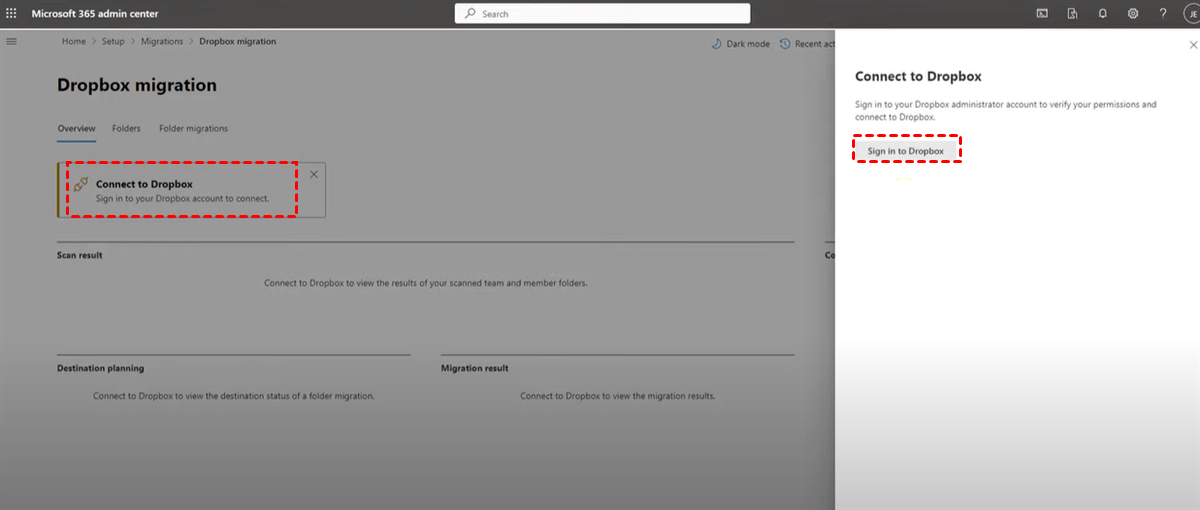Image resolution: width=1200 pixels, height=510 pixels.
Task: Open the JE account avatar menu
Action: click(x=1190, y=14)
